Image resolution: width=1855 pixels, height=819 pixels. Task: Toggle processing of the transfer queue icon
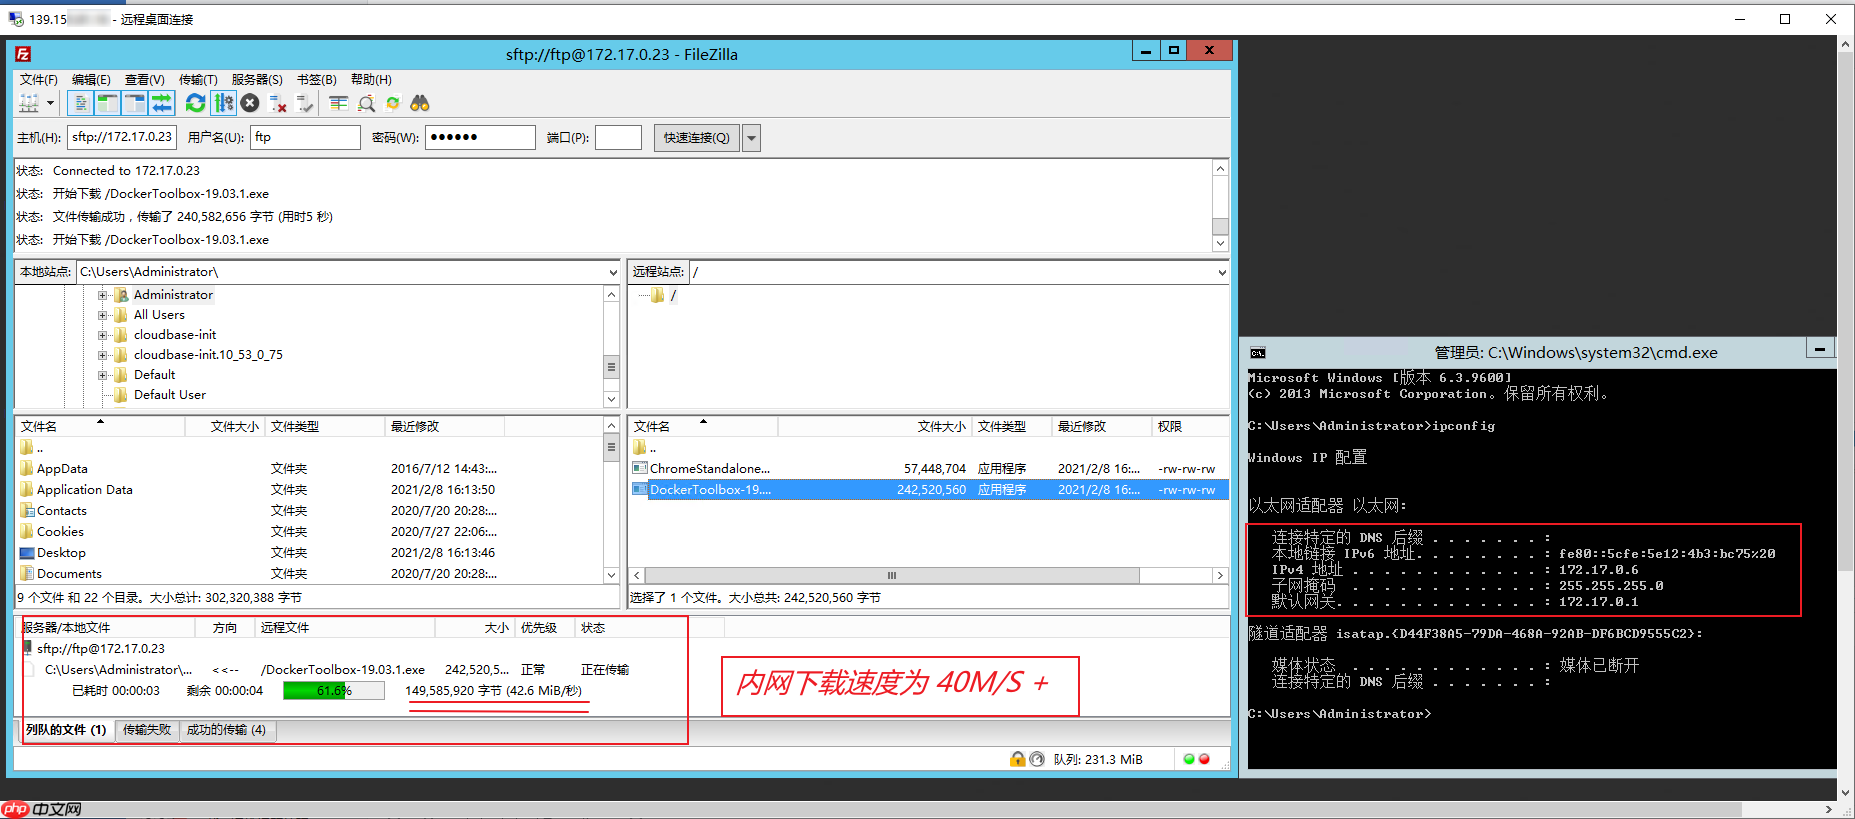(223, 103)
